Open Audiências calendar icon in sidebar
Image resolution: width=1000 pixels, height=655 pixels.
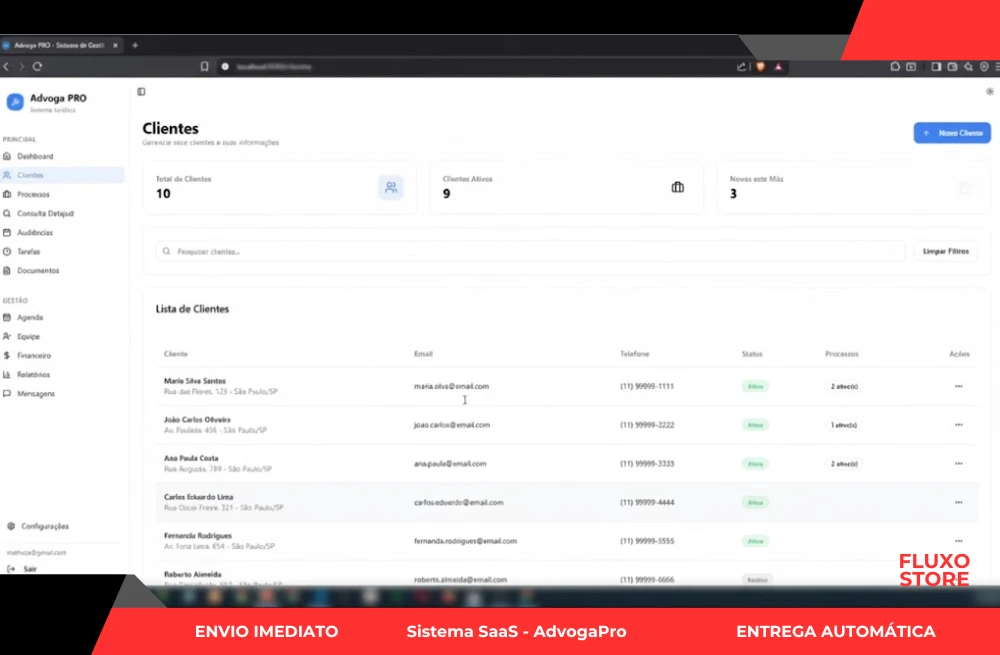[x=8, y=233]
